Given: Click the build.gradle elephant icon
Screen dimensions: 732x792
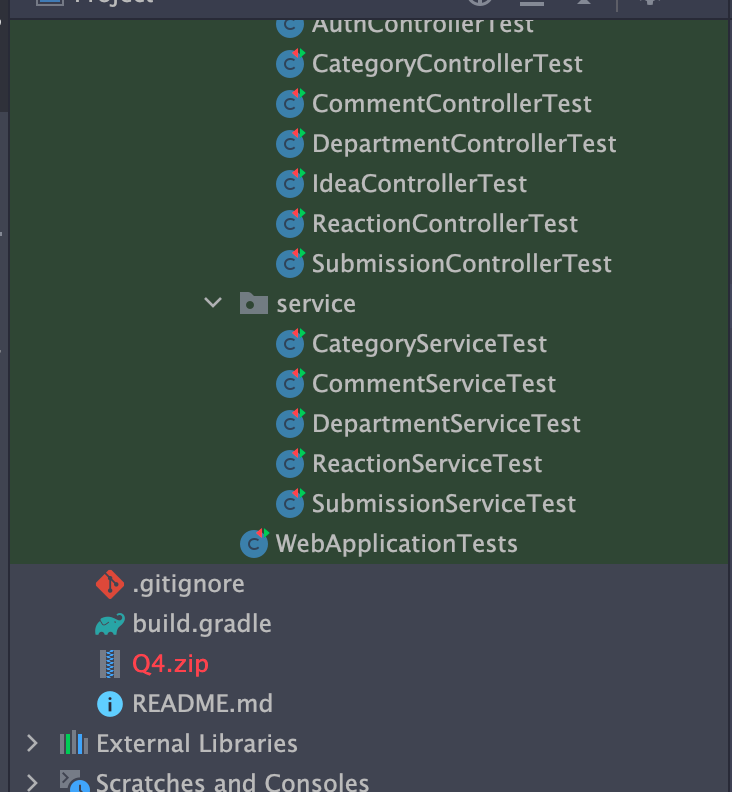Looking at the screenshot, I should 109,624.
